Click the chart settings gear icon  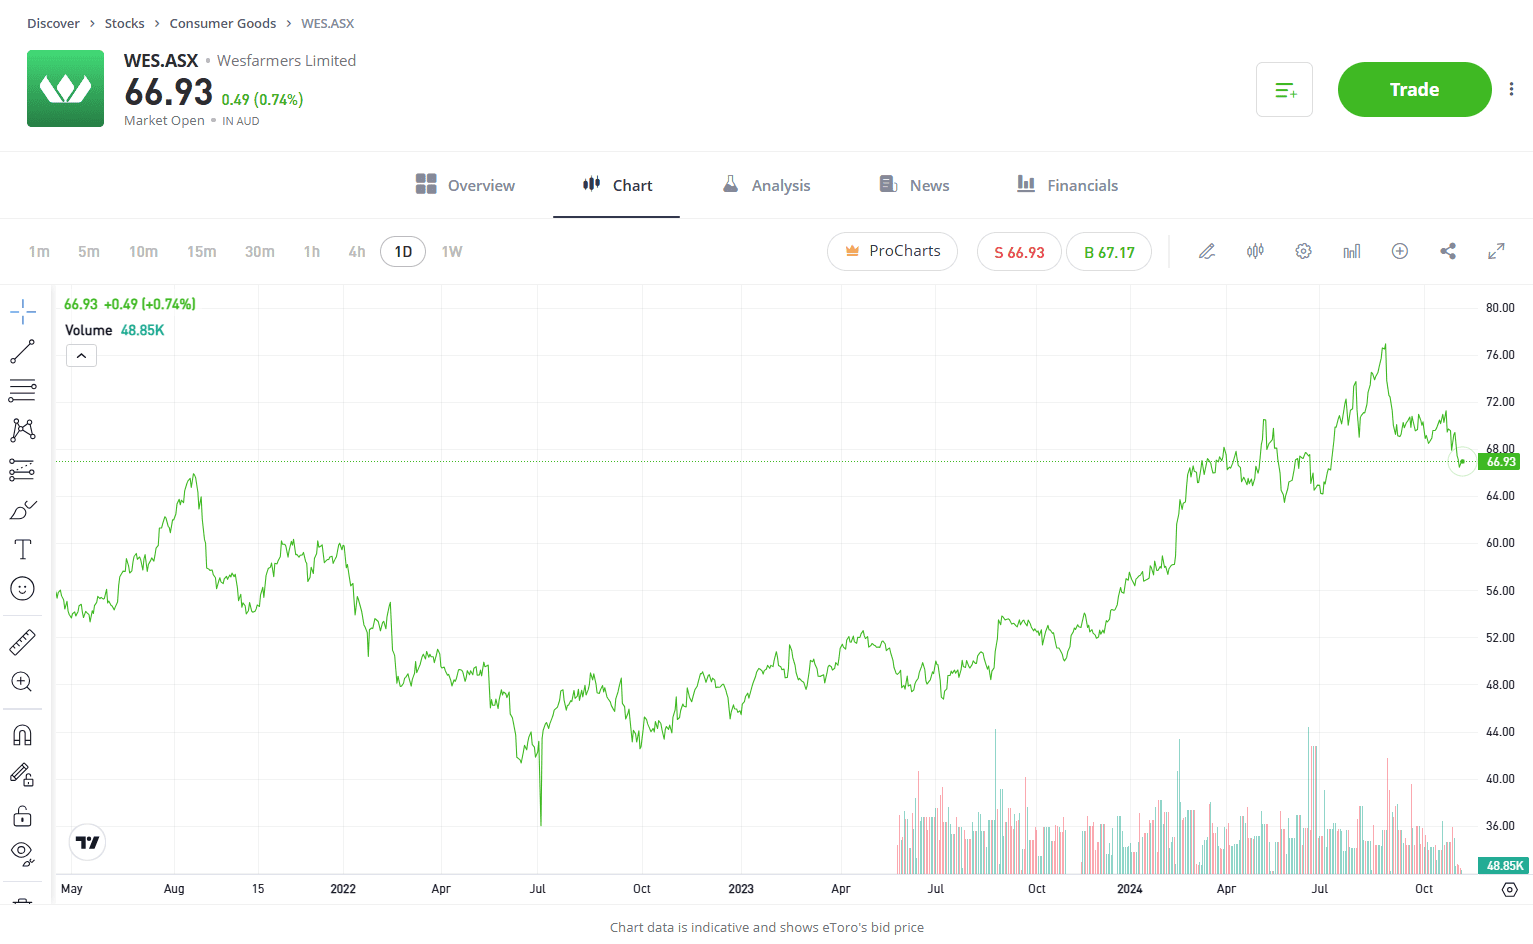pyautogui.click(x=1303, y=251)
